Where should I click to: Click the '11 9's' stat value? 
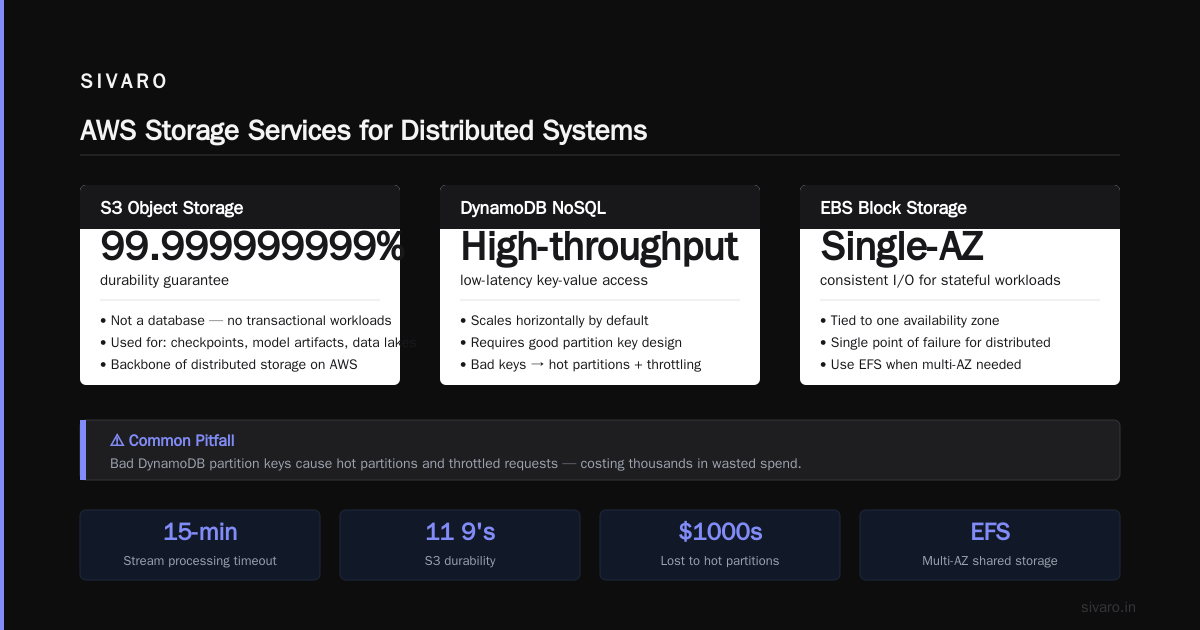(460, 532)
